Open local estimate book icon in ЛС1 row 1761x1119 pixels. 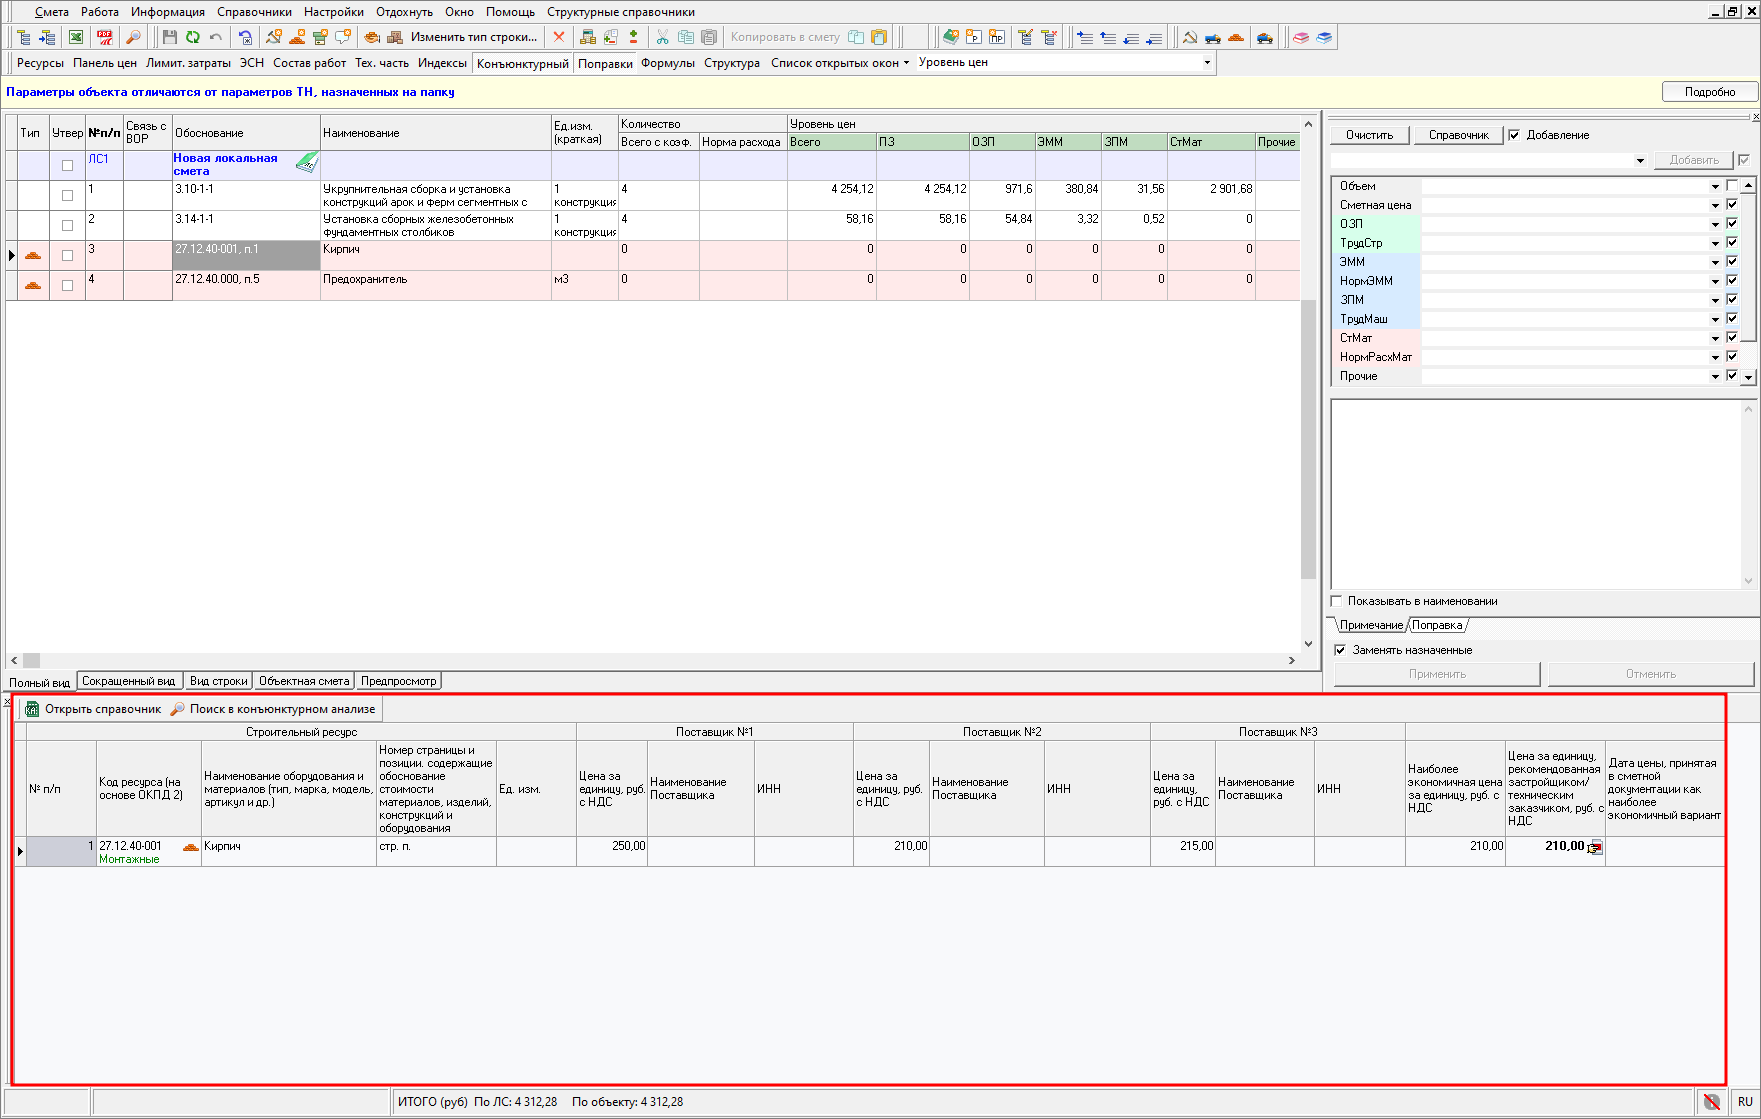[x=307, y=162]
